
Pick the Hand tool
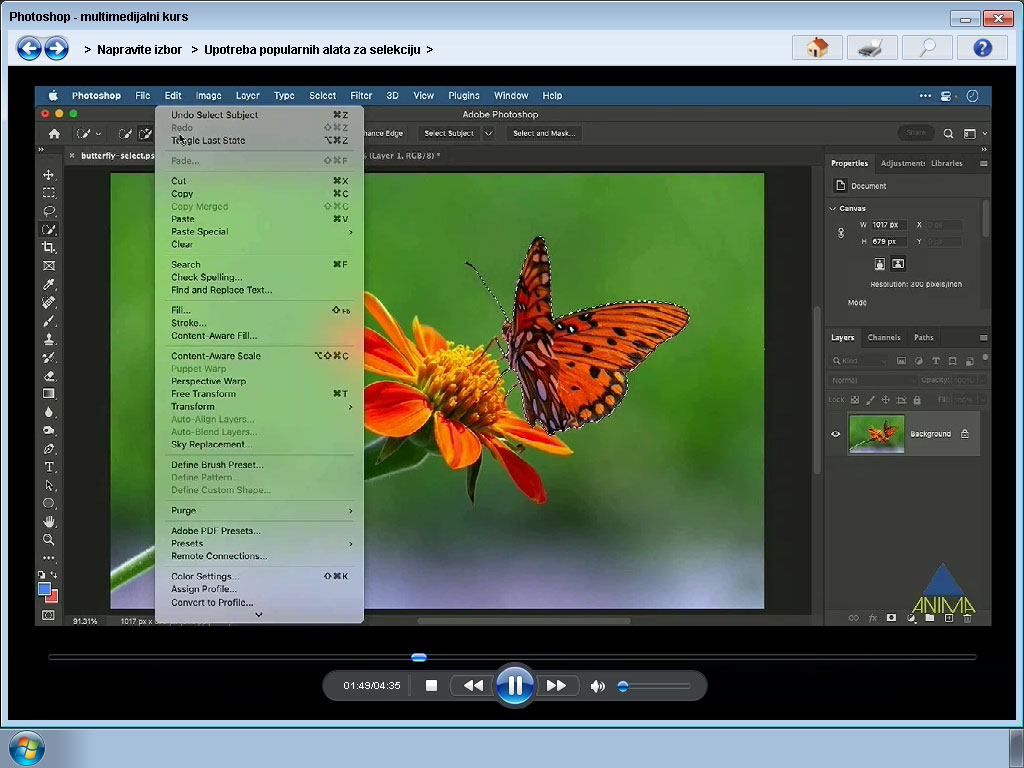48,522
